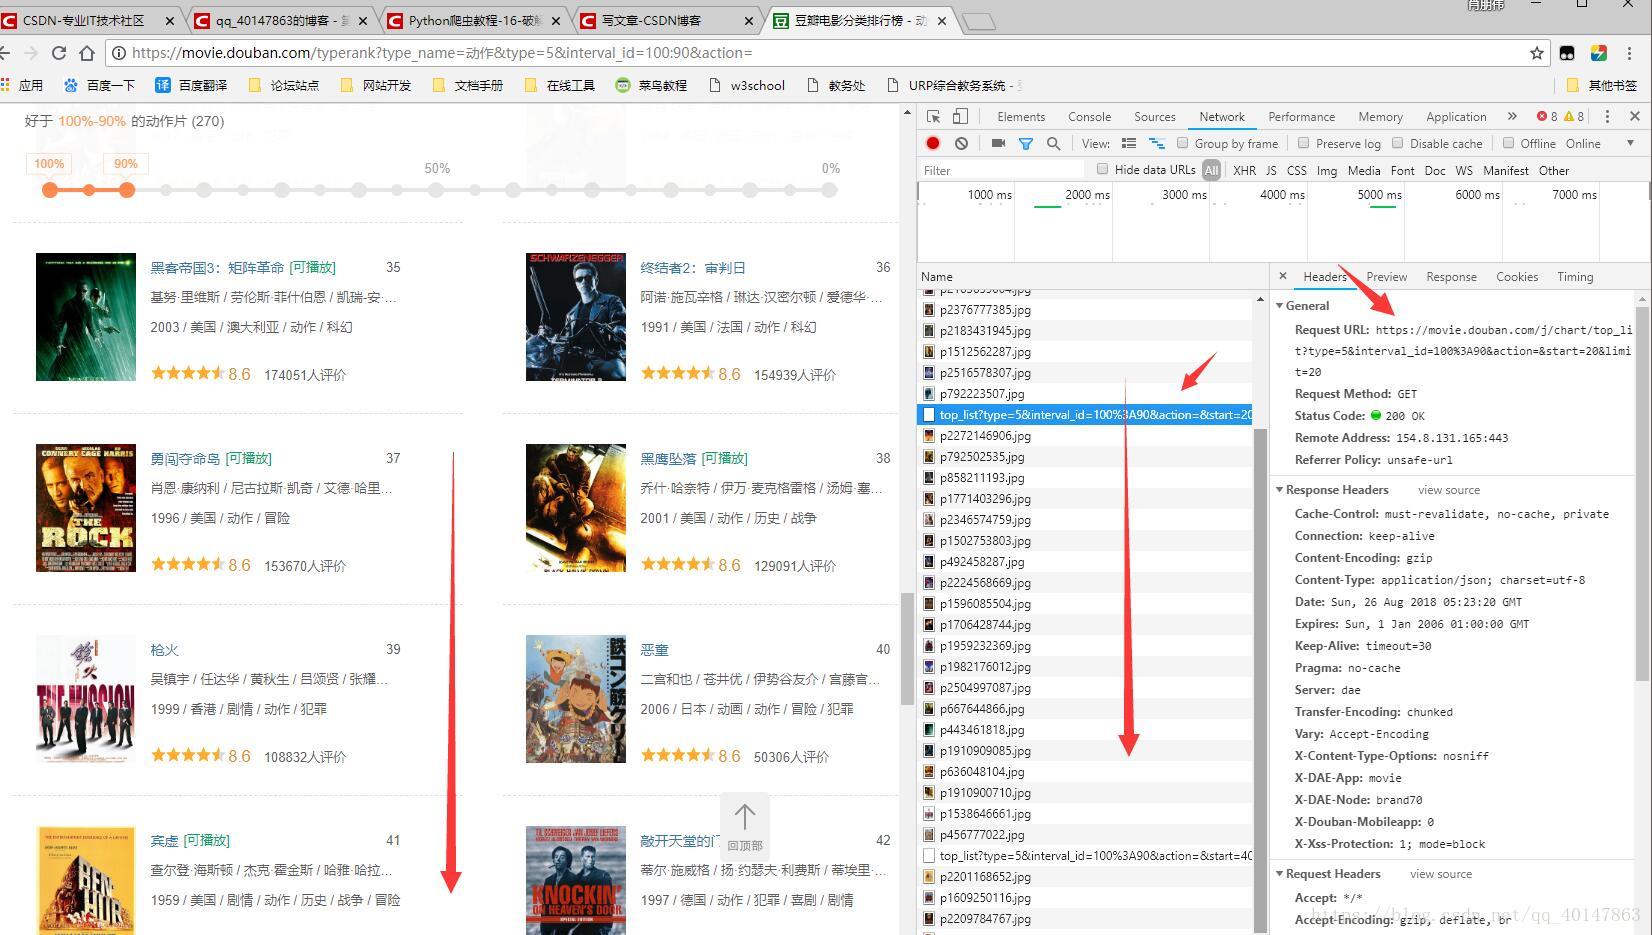This screenshot has width=1652, height=935.
Task: Go to the browser home page
Action: [x=87, y=53]
